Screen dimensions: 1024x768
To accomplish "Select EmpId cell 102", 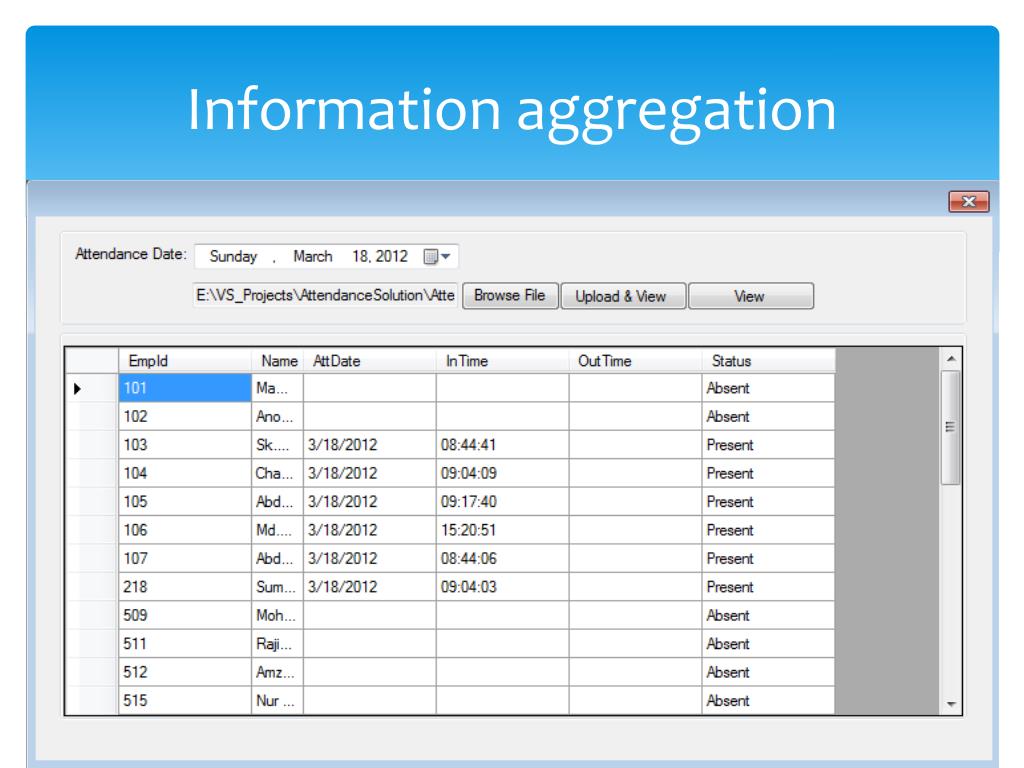I will [x=185, y=417].
